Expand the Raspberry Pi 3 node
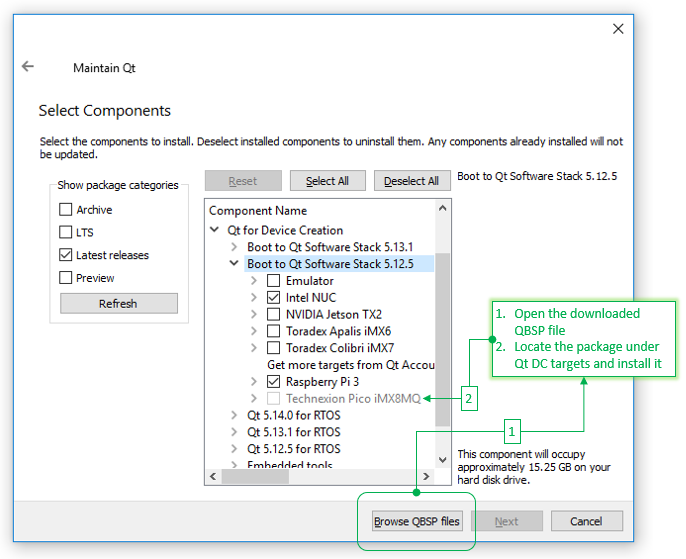This screenshot has height=559, width=686. click(254, 382)
